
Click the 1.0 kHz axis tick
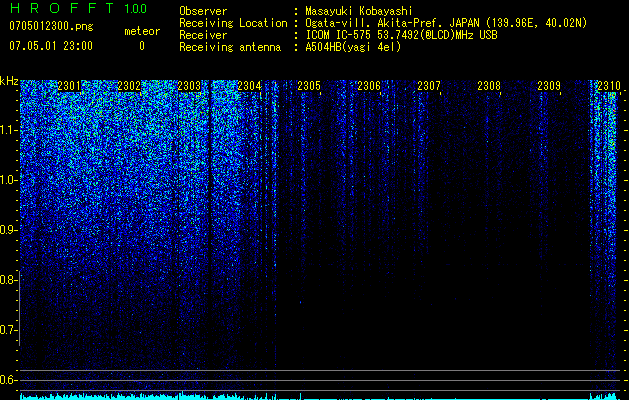point(8,180)
